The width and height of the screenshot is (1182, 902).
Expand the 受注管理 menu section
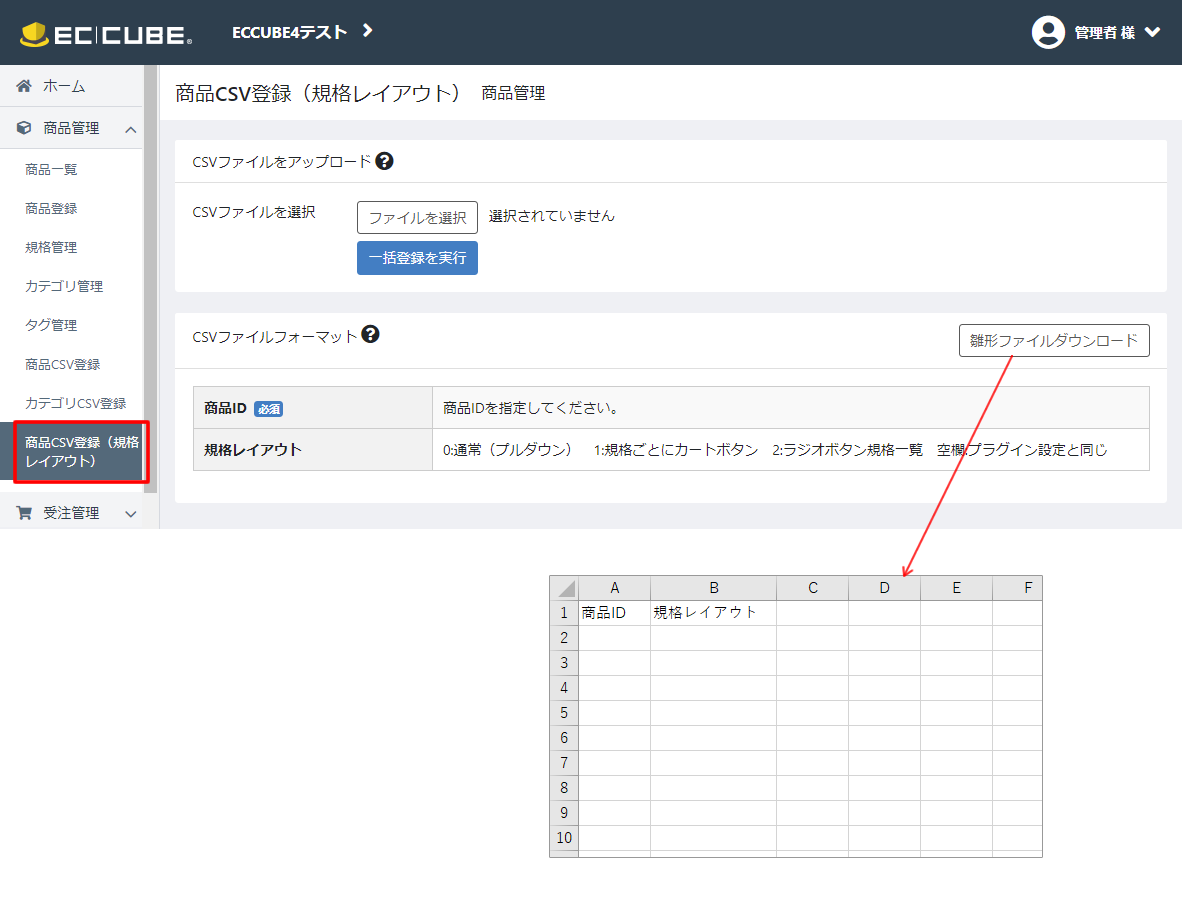click(x=130, y=514)
